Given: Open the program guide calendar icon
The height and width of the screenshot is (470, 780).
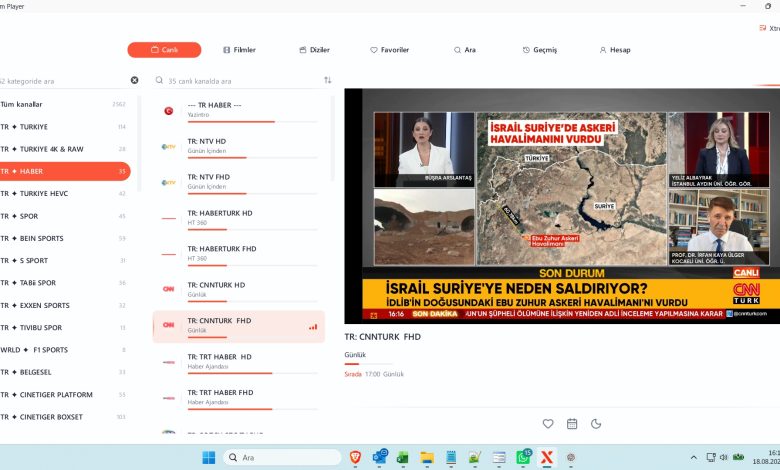Looking at the screenshot, I should click(572, 424).
